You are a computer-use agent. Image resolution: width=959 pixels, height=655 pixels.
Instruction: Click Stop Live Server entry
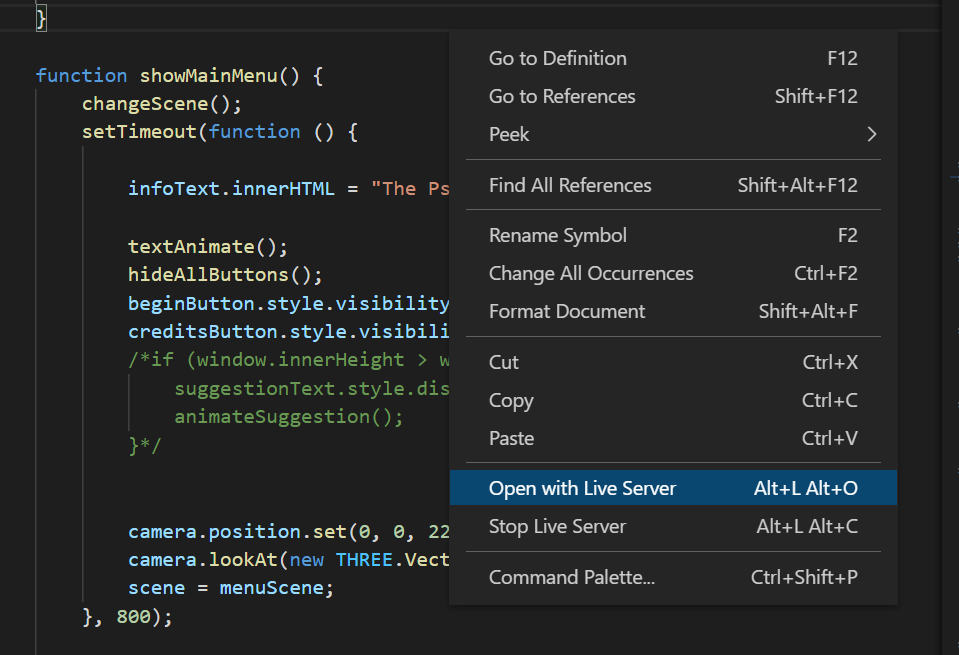673,527
